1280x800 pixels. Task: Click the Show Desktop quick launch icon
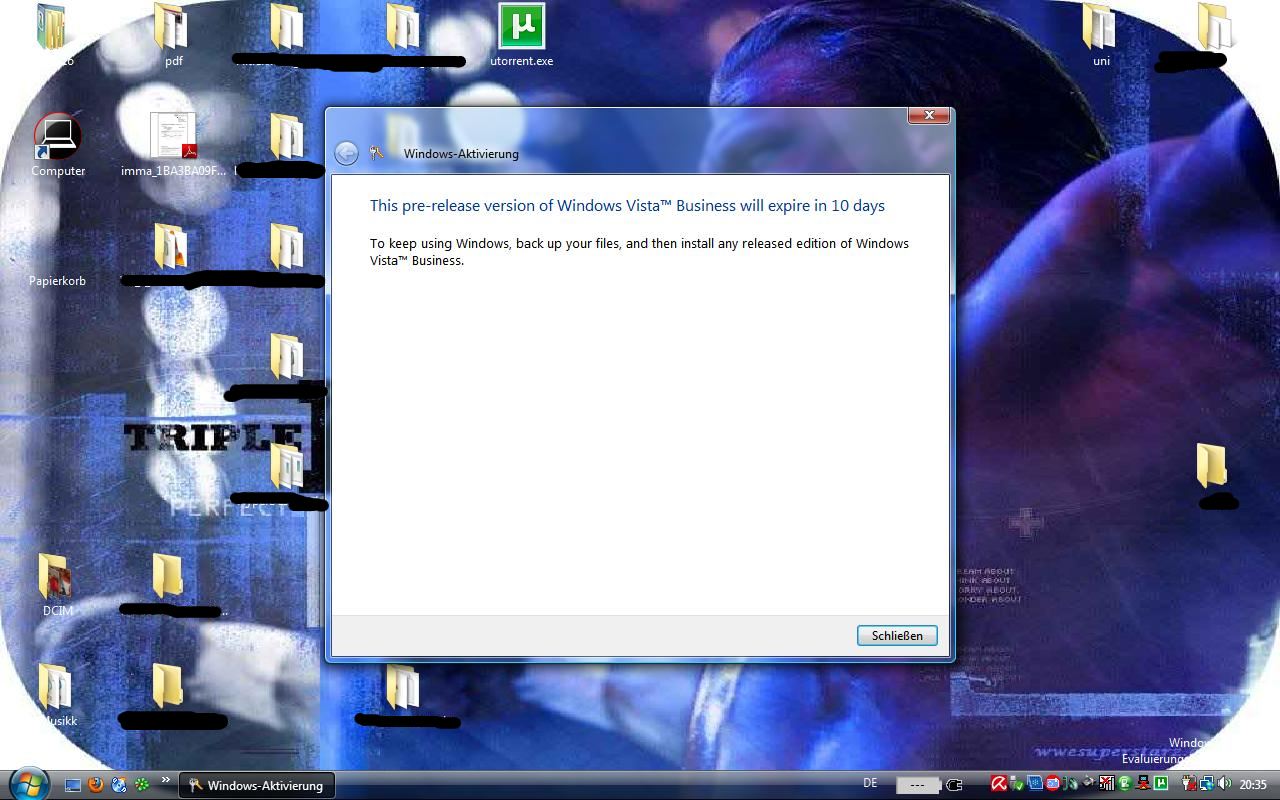73,785
